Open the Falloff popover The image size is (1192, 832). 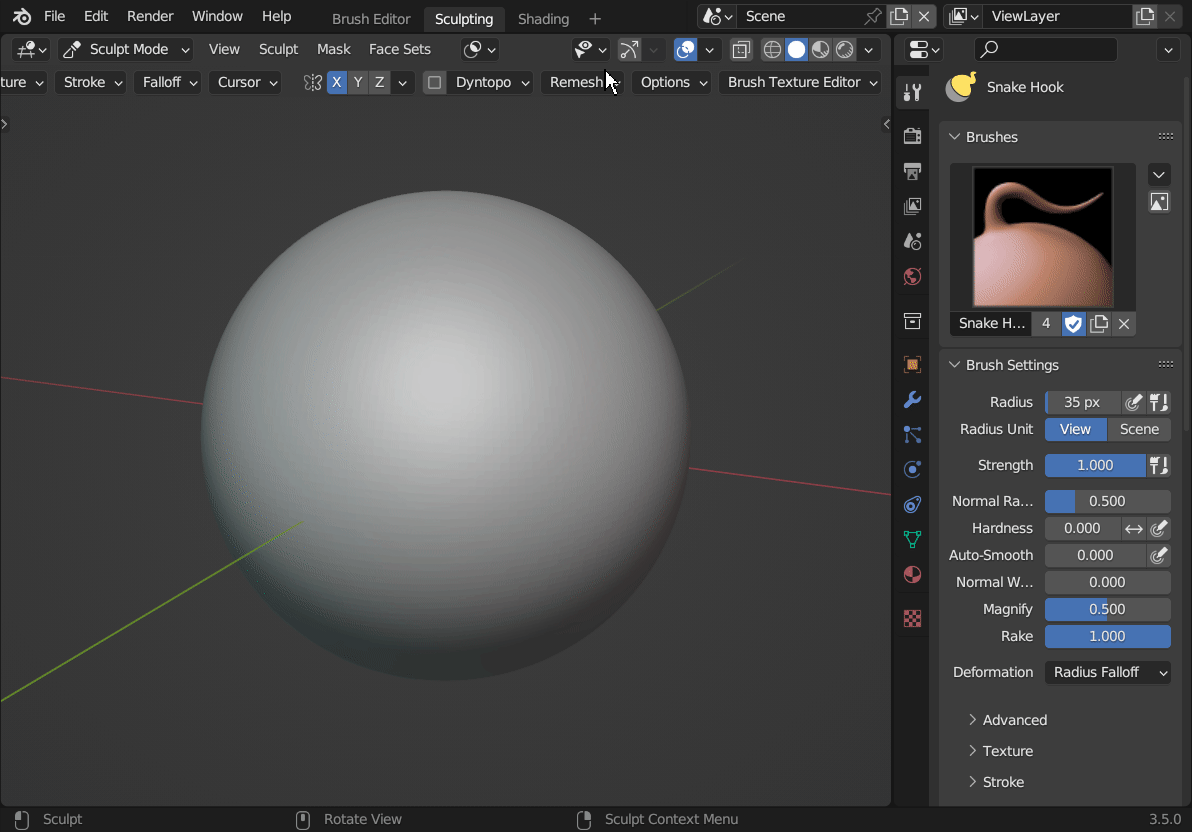point(167,82)
